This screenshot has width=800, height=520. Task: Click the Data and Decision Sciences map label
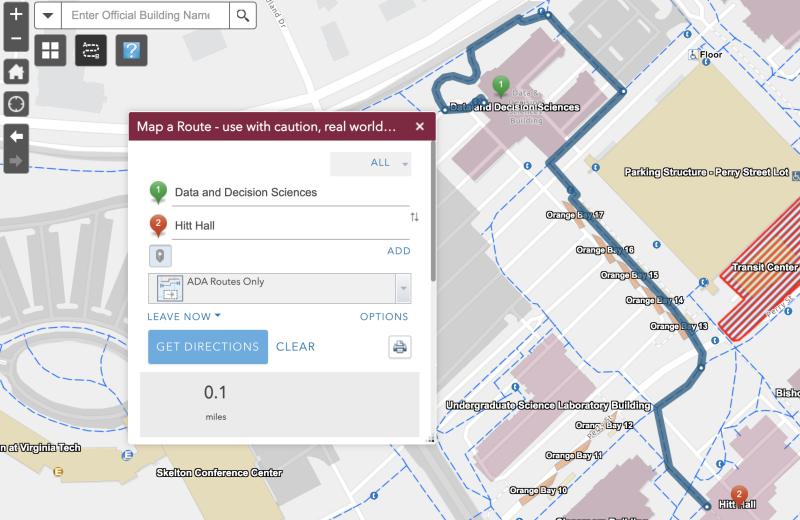click(x=514, y=107)
